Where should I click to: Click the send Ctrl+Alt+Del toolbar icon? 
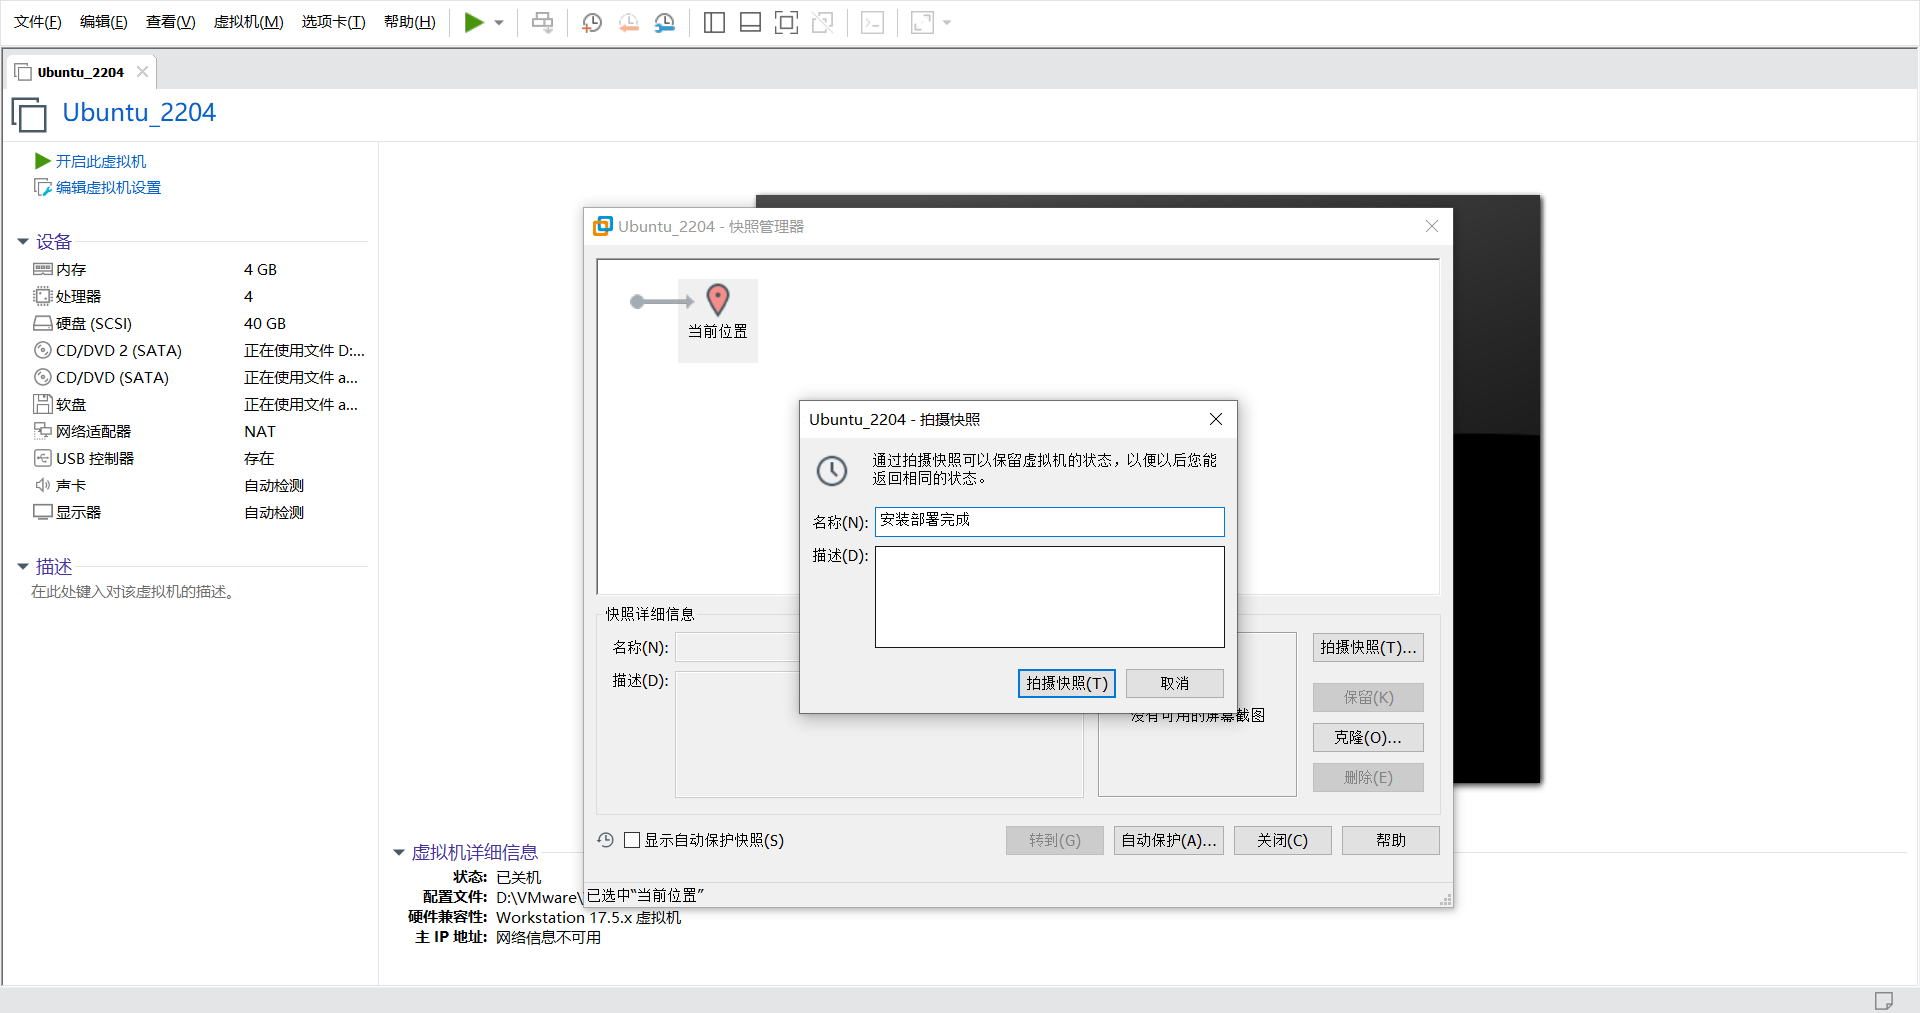point(542,22)
